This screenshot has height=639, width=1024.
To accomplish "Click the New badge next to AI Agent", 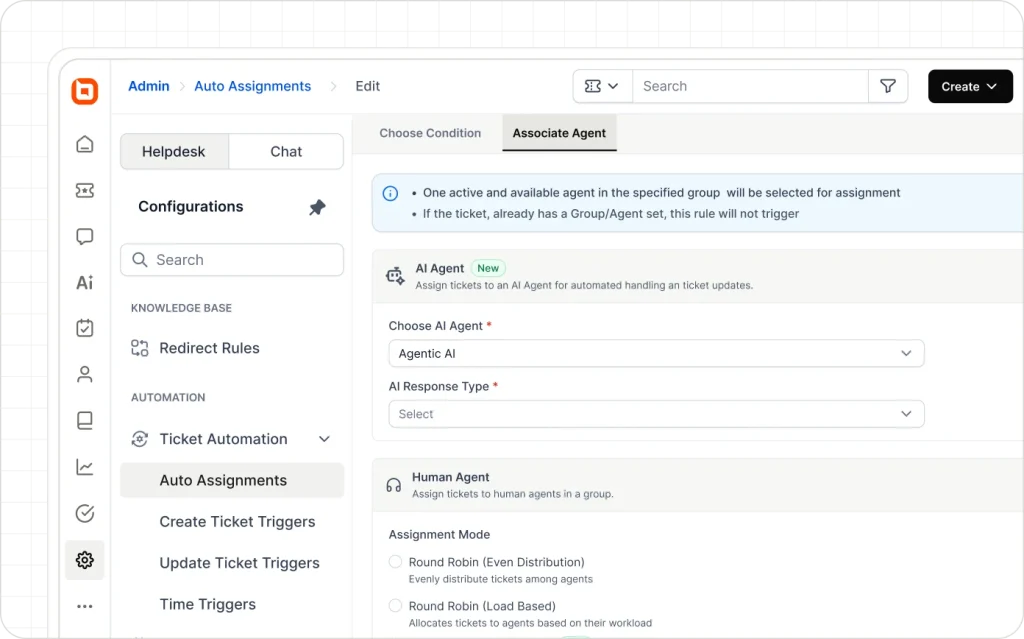I will [x=488, y=269].
